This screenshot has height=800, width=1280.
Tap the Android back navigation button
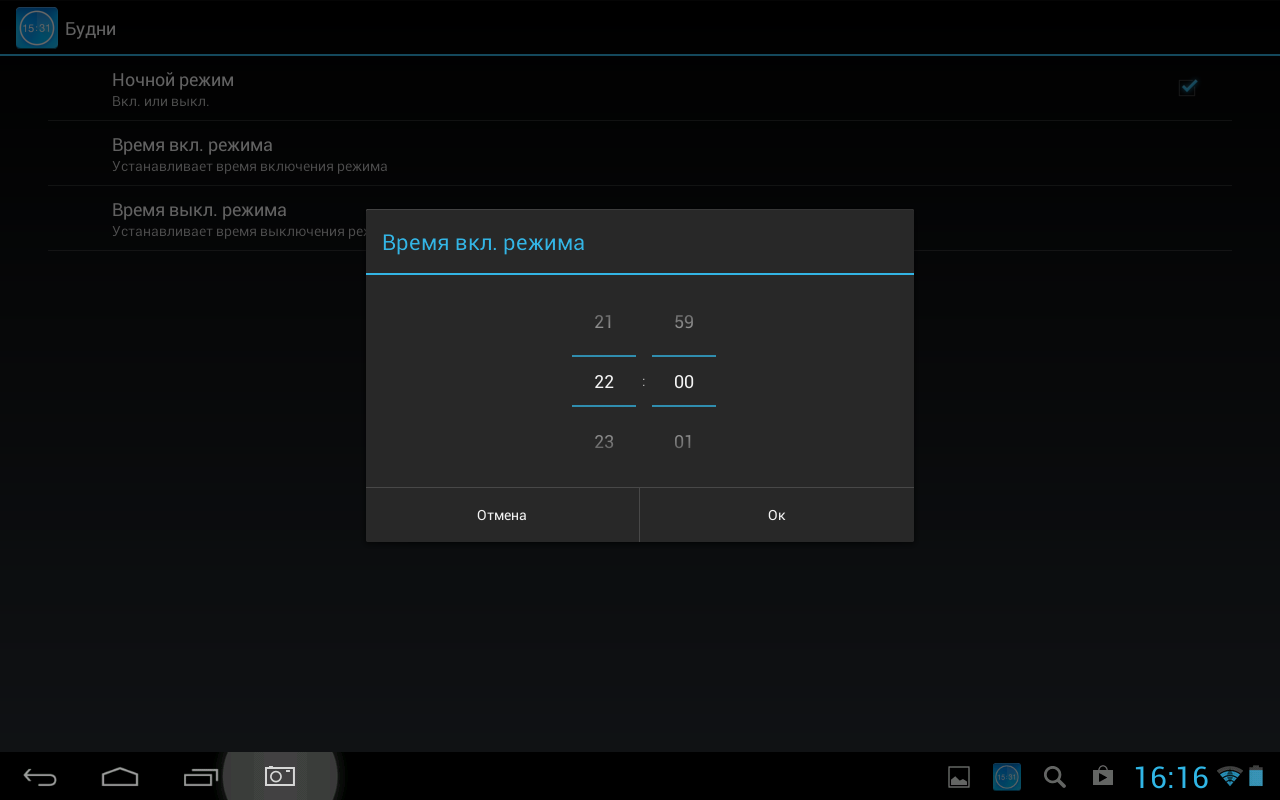click(x=40, y=777)
